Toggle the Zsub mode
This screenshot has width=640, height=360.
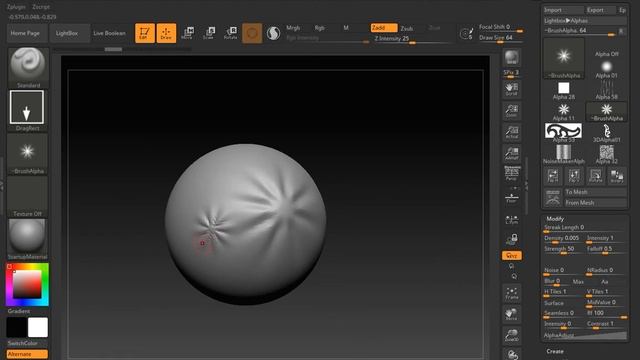tap(407, 28)
